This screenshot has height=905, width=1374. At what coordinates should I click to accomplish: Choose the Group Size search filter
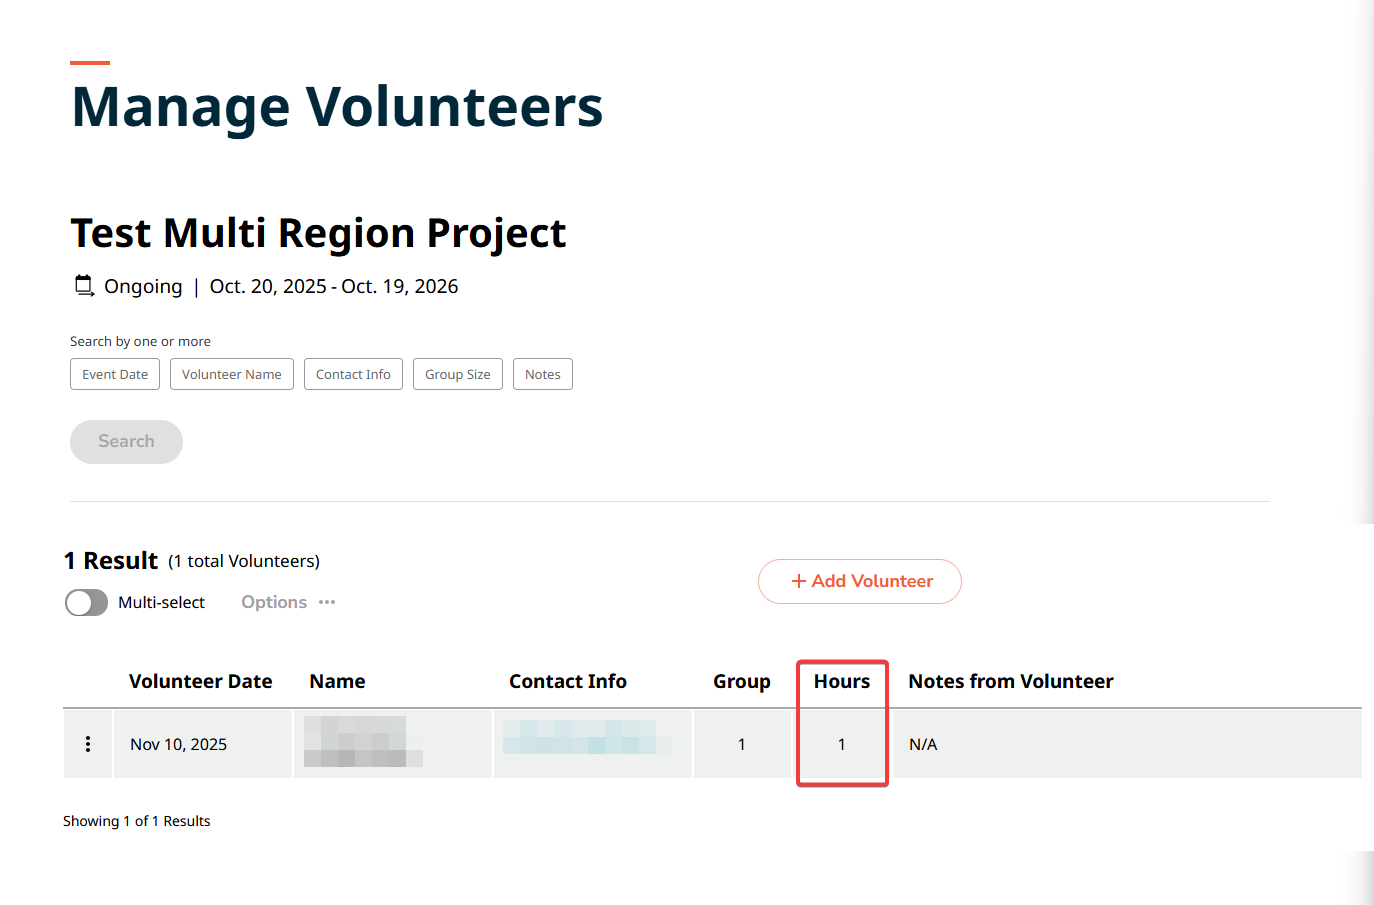[x=458, y=374]
